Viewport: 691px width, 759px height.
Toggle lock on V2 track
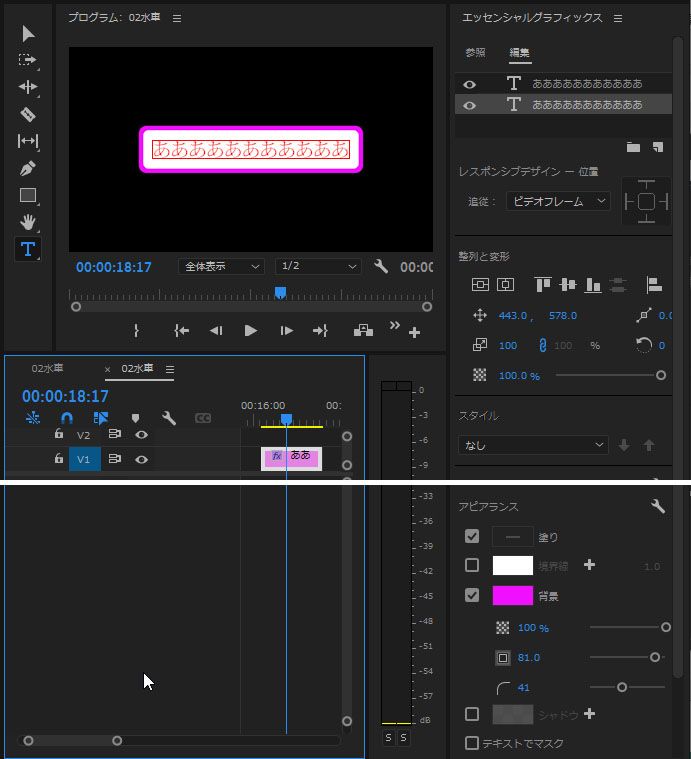59,434
